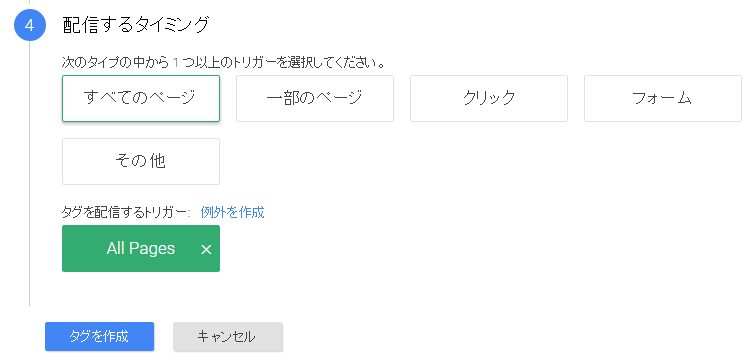The image size is (753, 364).
Task: Click the step 4 circle icon
Action: tap(30, 25)
